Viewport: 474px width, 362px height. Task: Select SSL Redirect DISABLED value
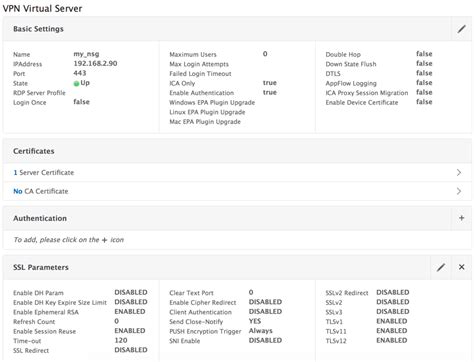(131, 350)
